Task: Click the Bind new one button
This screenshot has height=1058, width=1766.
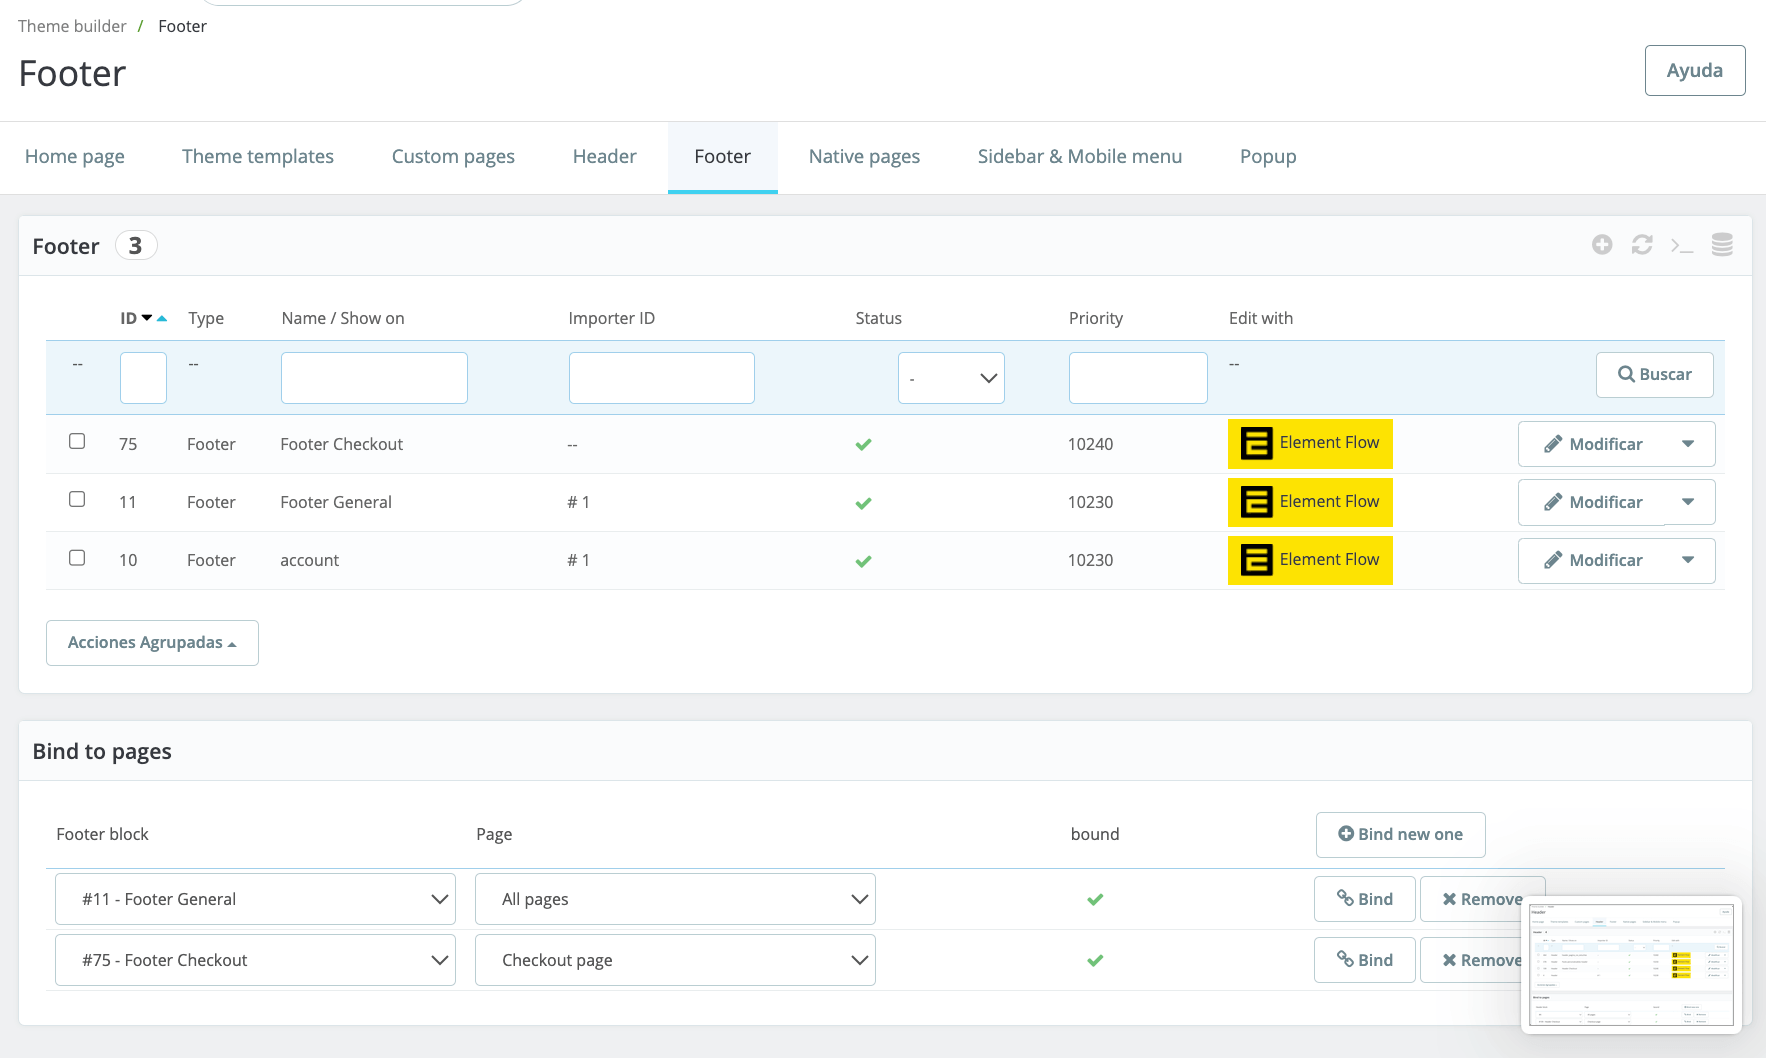Action: 1400,835
